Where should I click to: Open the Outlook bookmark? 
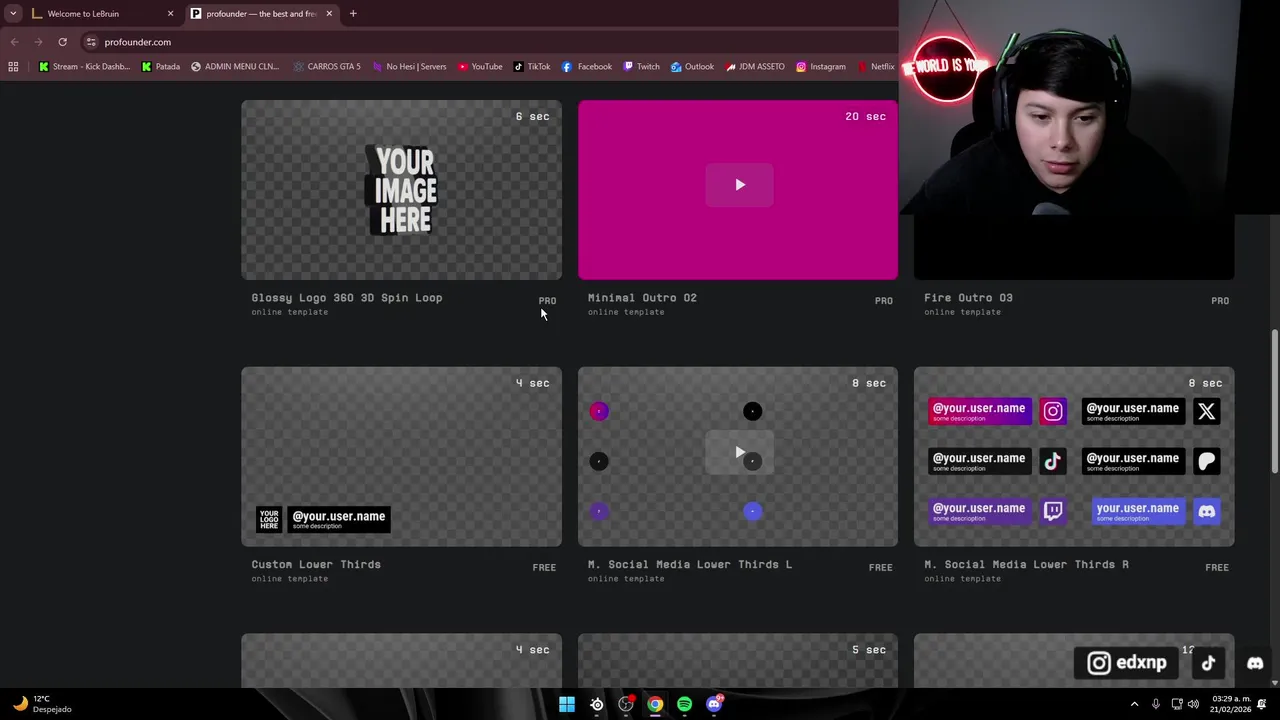point(692,67)
